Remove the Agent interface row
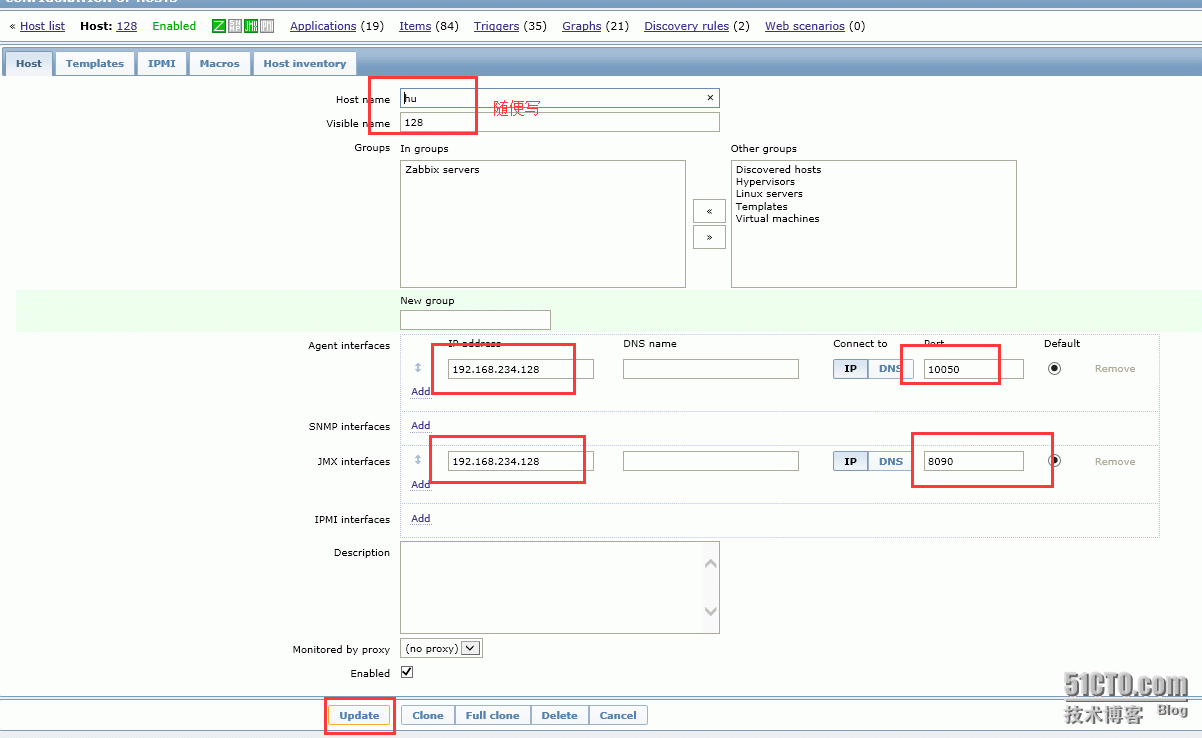Image resolution: width=1202 pixels, height=738 pixels. coord(1115,369)
